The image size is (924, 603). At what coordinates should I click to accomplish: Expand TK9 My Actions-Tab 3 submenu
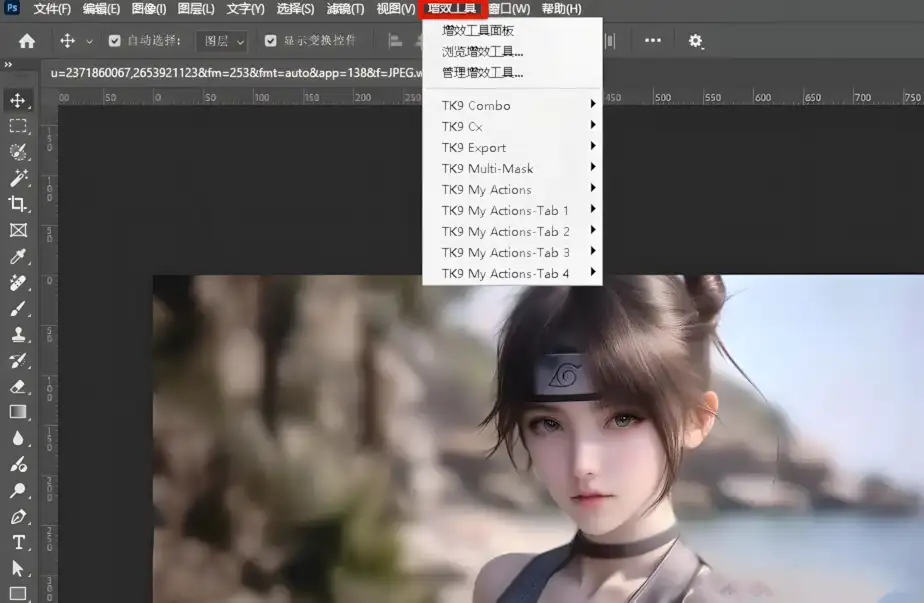tap(512, 252)
